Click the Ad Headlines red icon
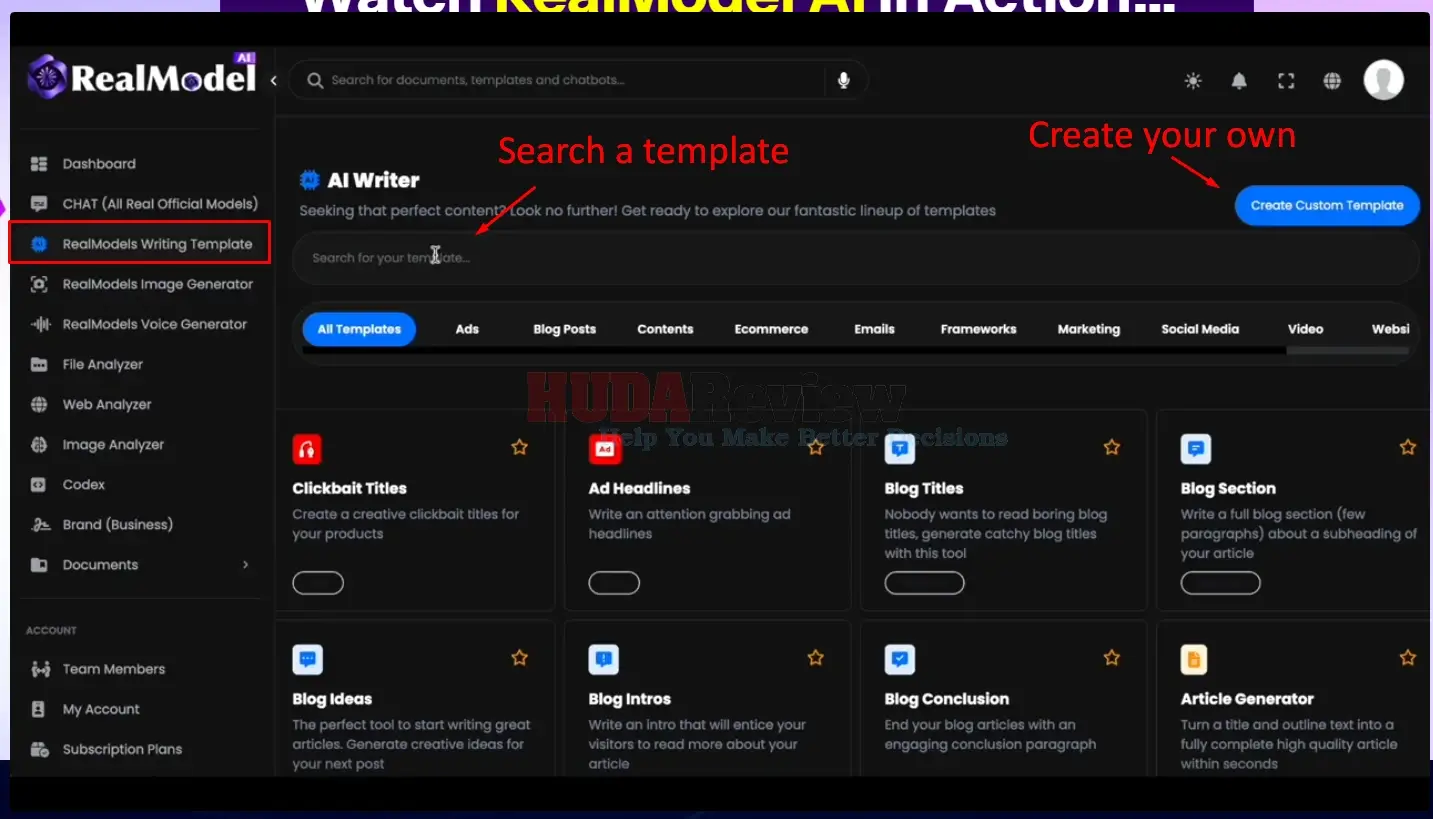This screenshot has height=819, width=1433. click(x=604, y=449)
